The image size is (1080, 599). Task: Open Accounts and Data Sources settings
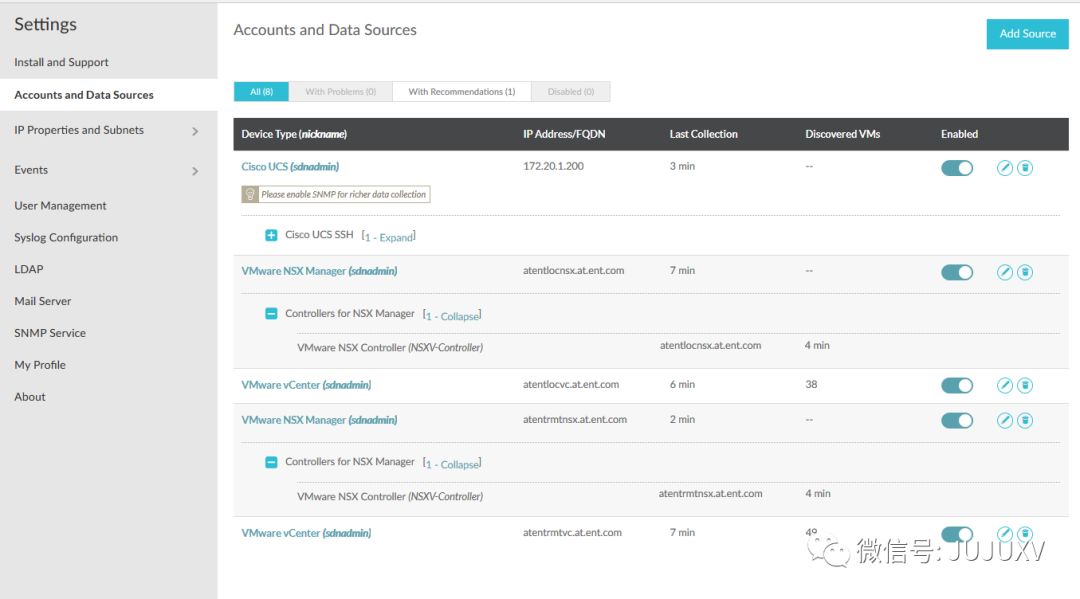(x=84, y=95)
